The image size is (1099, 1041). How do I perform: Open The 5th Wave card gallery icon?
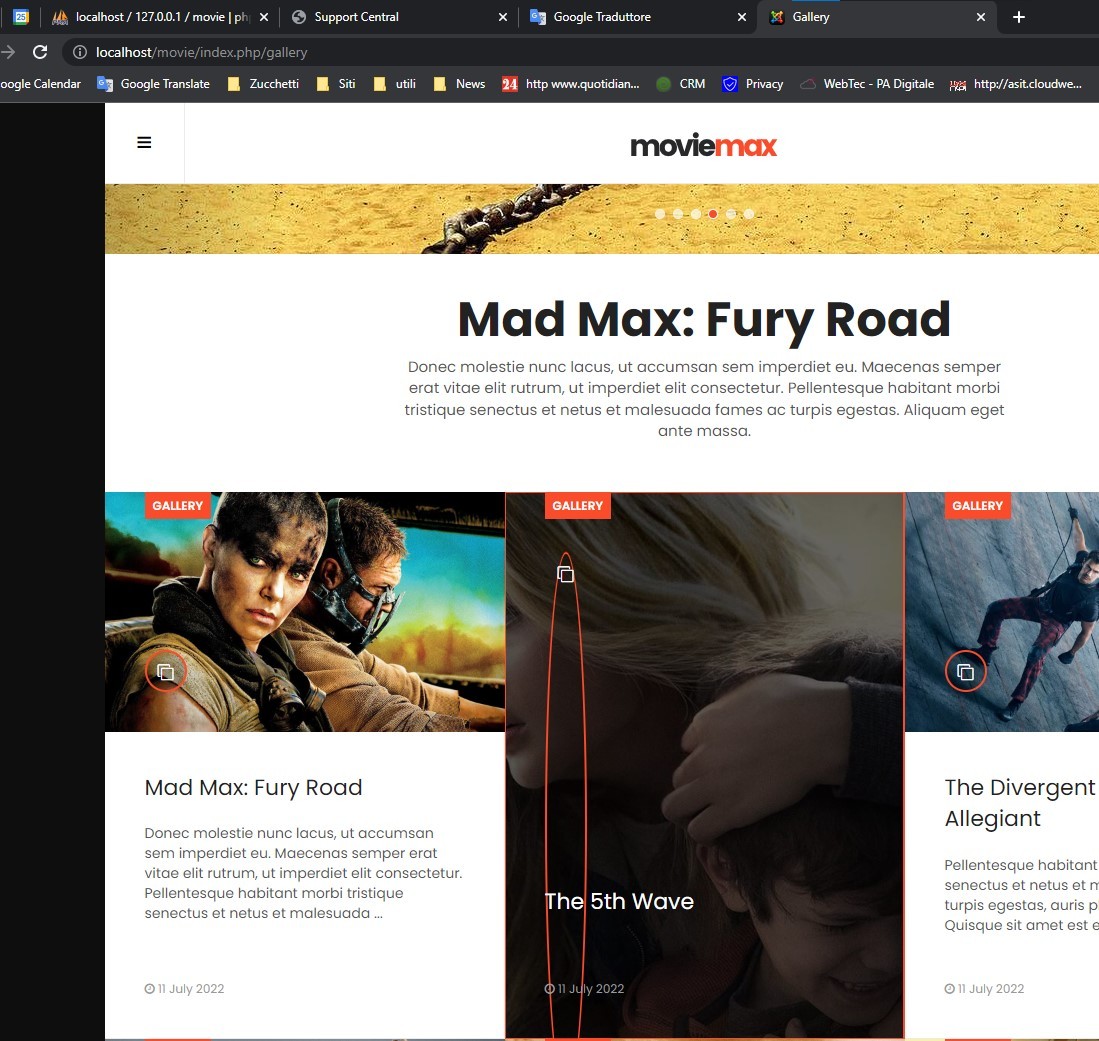565,574
